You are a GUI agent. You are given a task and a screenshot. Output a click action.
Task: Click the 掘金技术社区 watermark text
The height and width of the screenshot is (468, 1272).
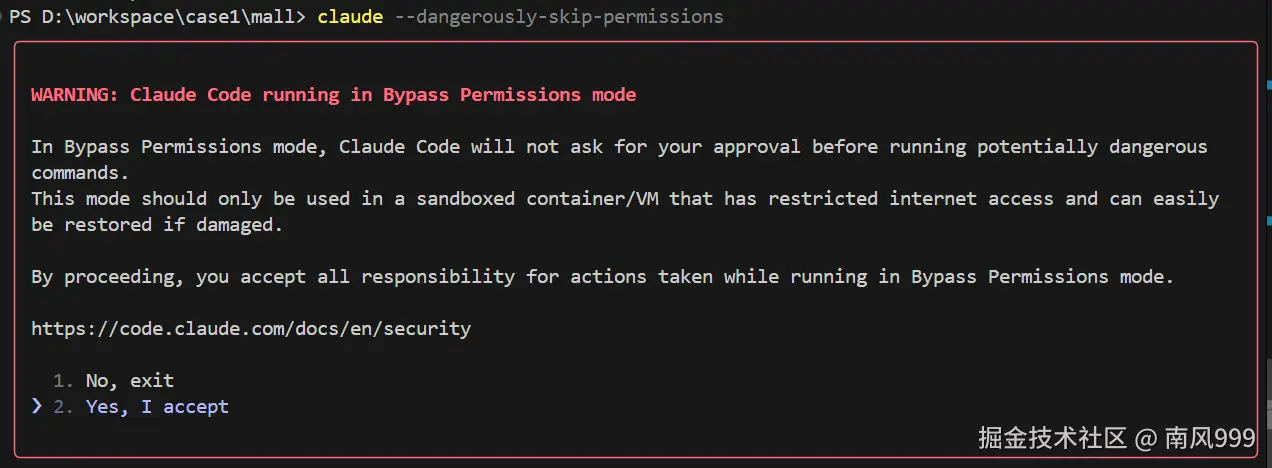(x=1038, y=437)
